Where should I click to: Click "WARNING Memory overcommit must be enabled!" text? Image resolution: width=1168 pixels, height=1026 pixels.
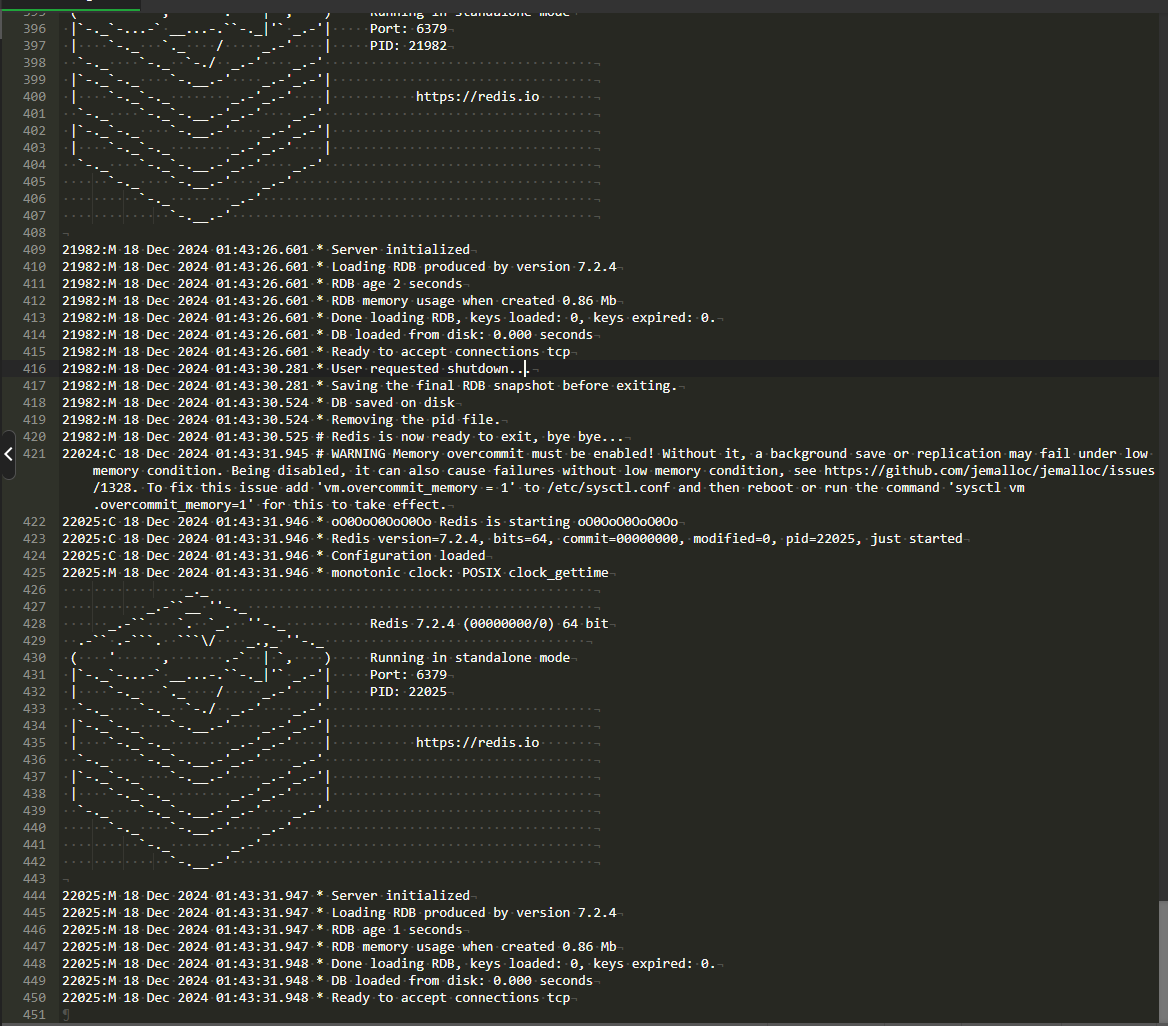(x=492, y=454)
